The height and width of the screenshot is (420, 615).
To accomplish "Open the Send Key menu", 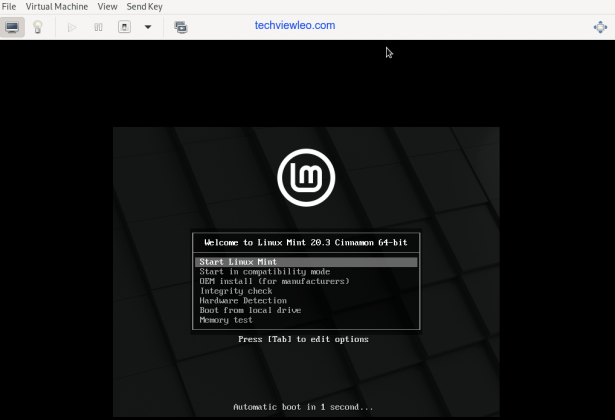I will click(144, 7).
